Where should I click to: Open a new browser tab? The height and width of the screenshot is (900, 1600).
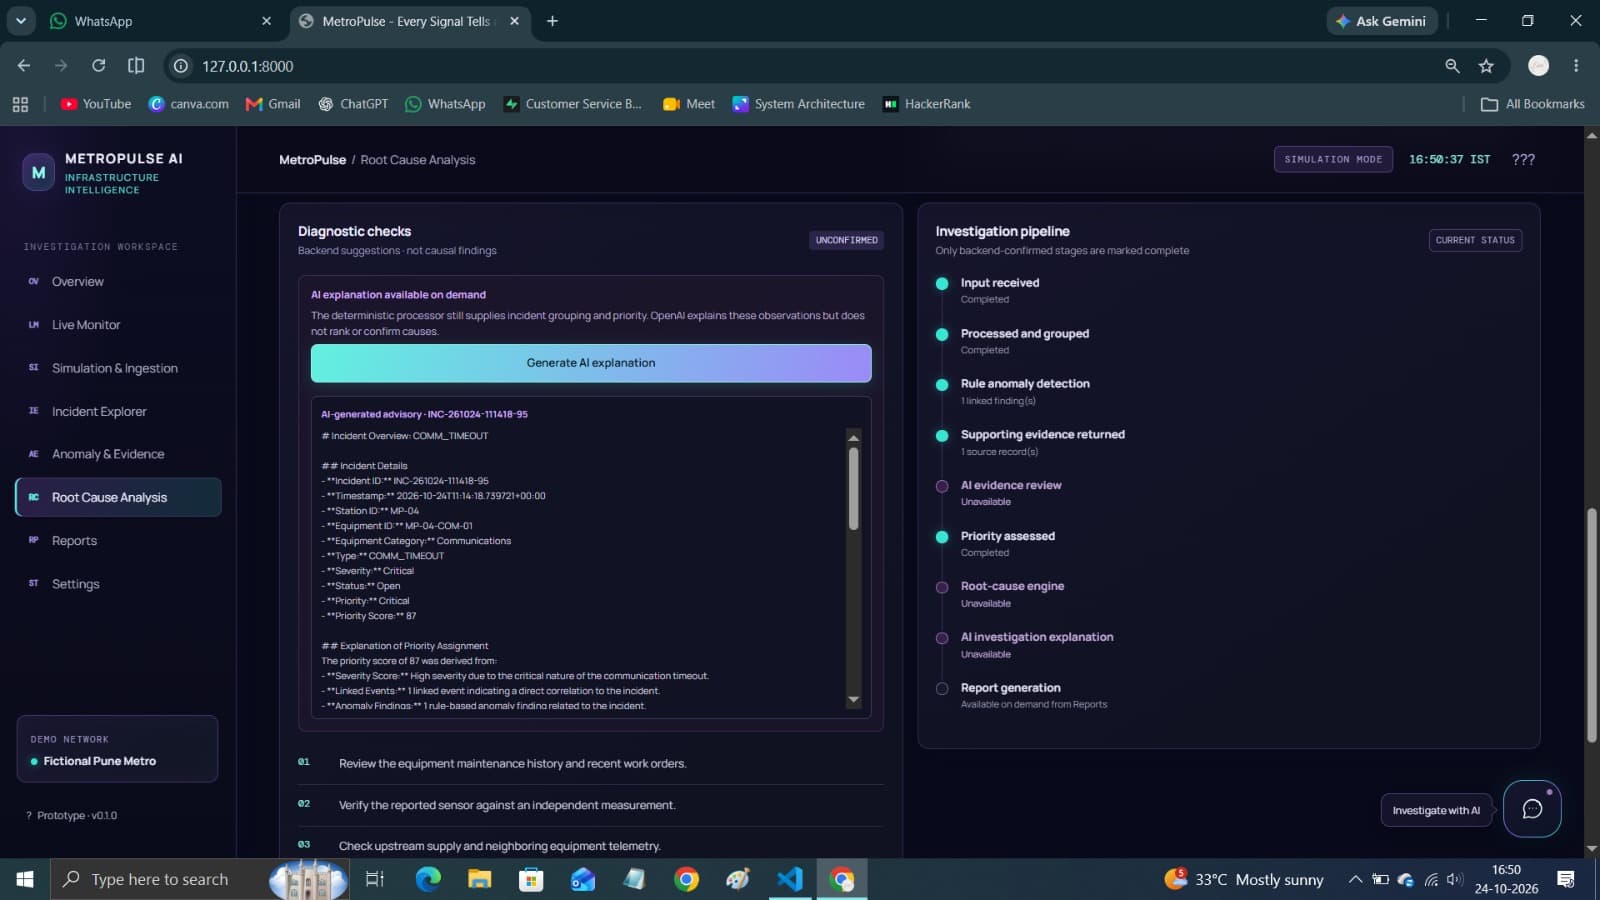coord(552,21)
